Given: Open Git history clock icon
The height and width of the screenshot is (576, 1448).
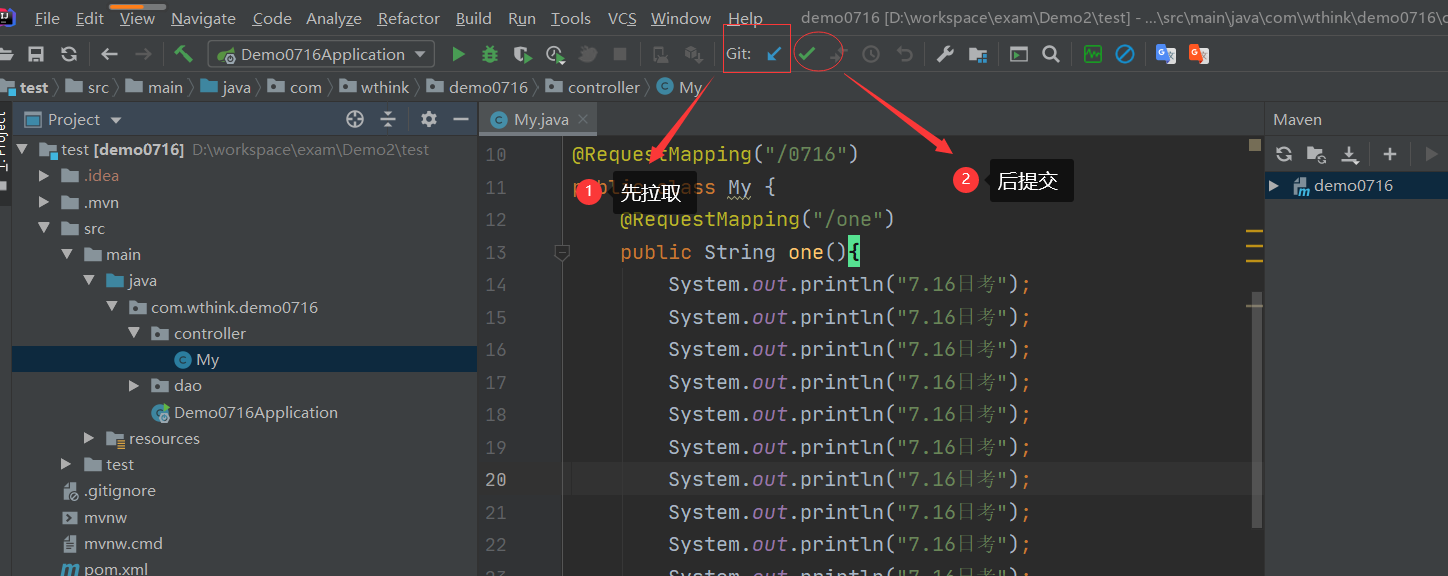Looking at the screenshot, I should pyautogui.click(x=871, y=54).
